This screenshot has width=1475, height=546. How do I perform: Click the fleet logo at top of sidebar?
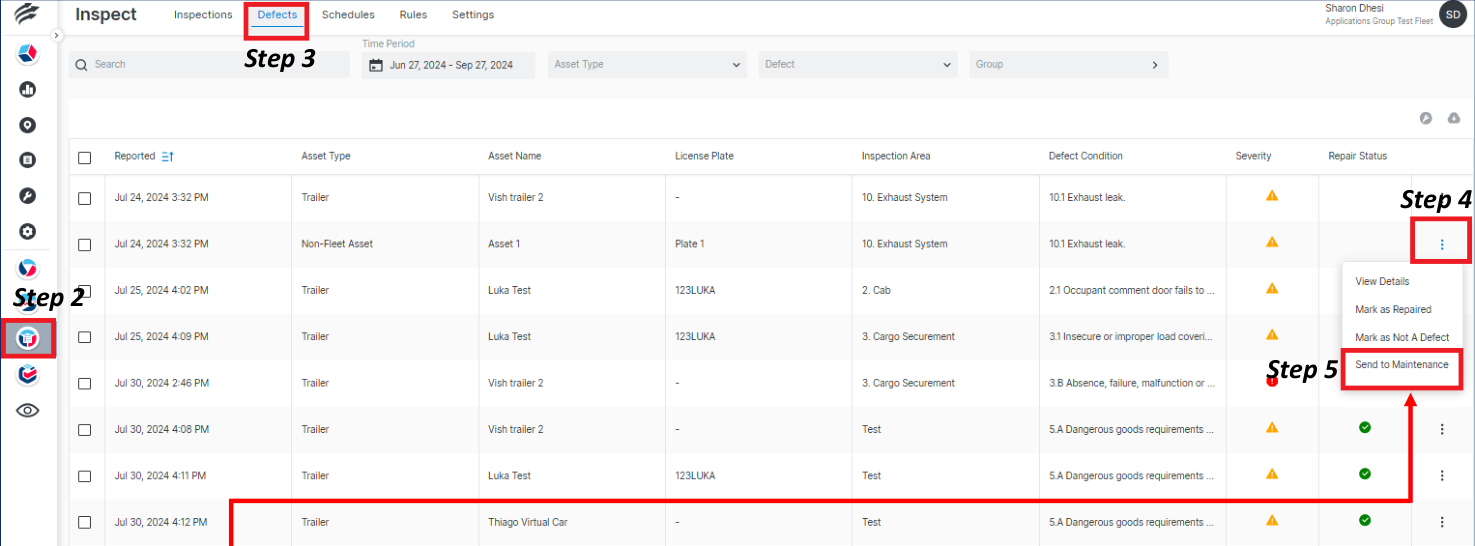[x=28, y=14]
